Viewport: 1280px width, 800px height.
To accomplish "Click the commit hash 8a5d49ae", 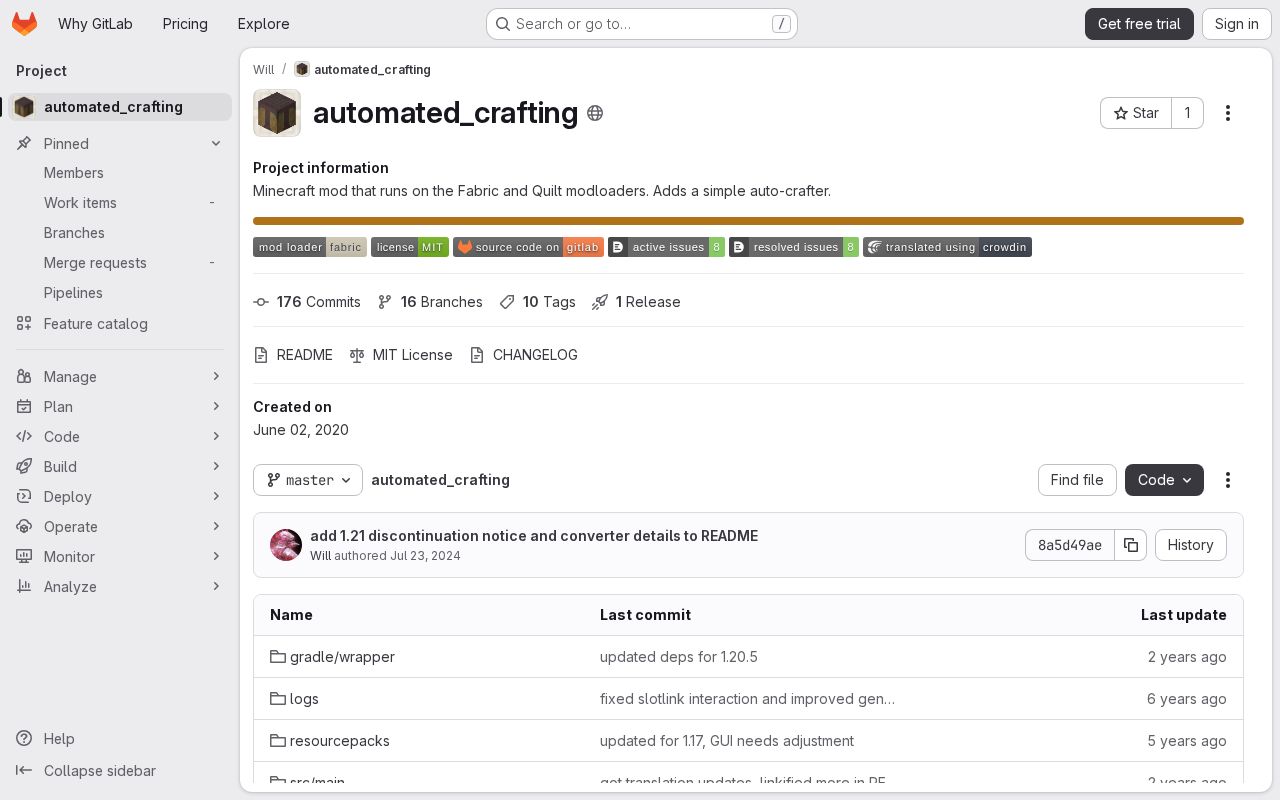I will [1070, 545].
